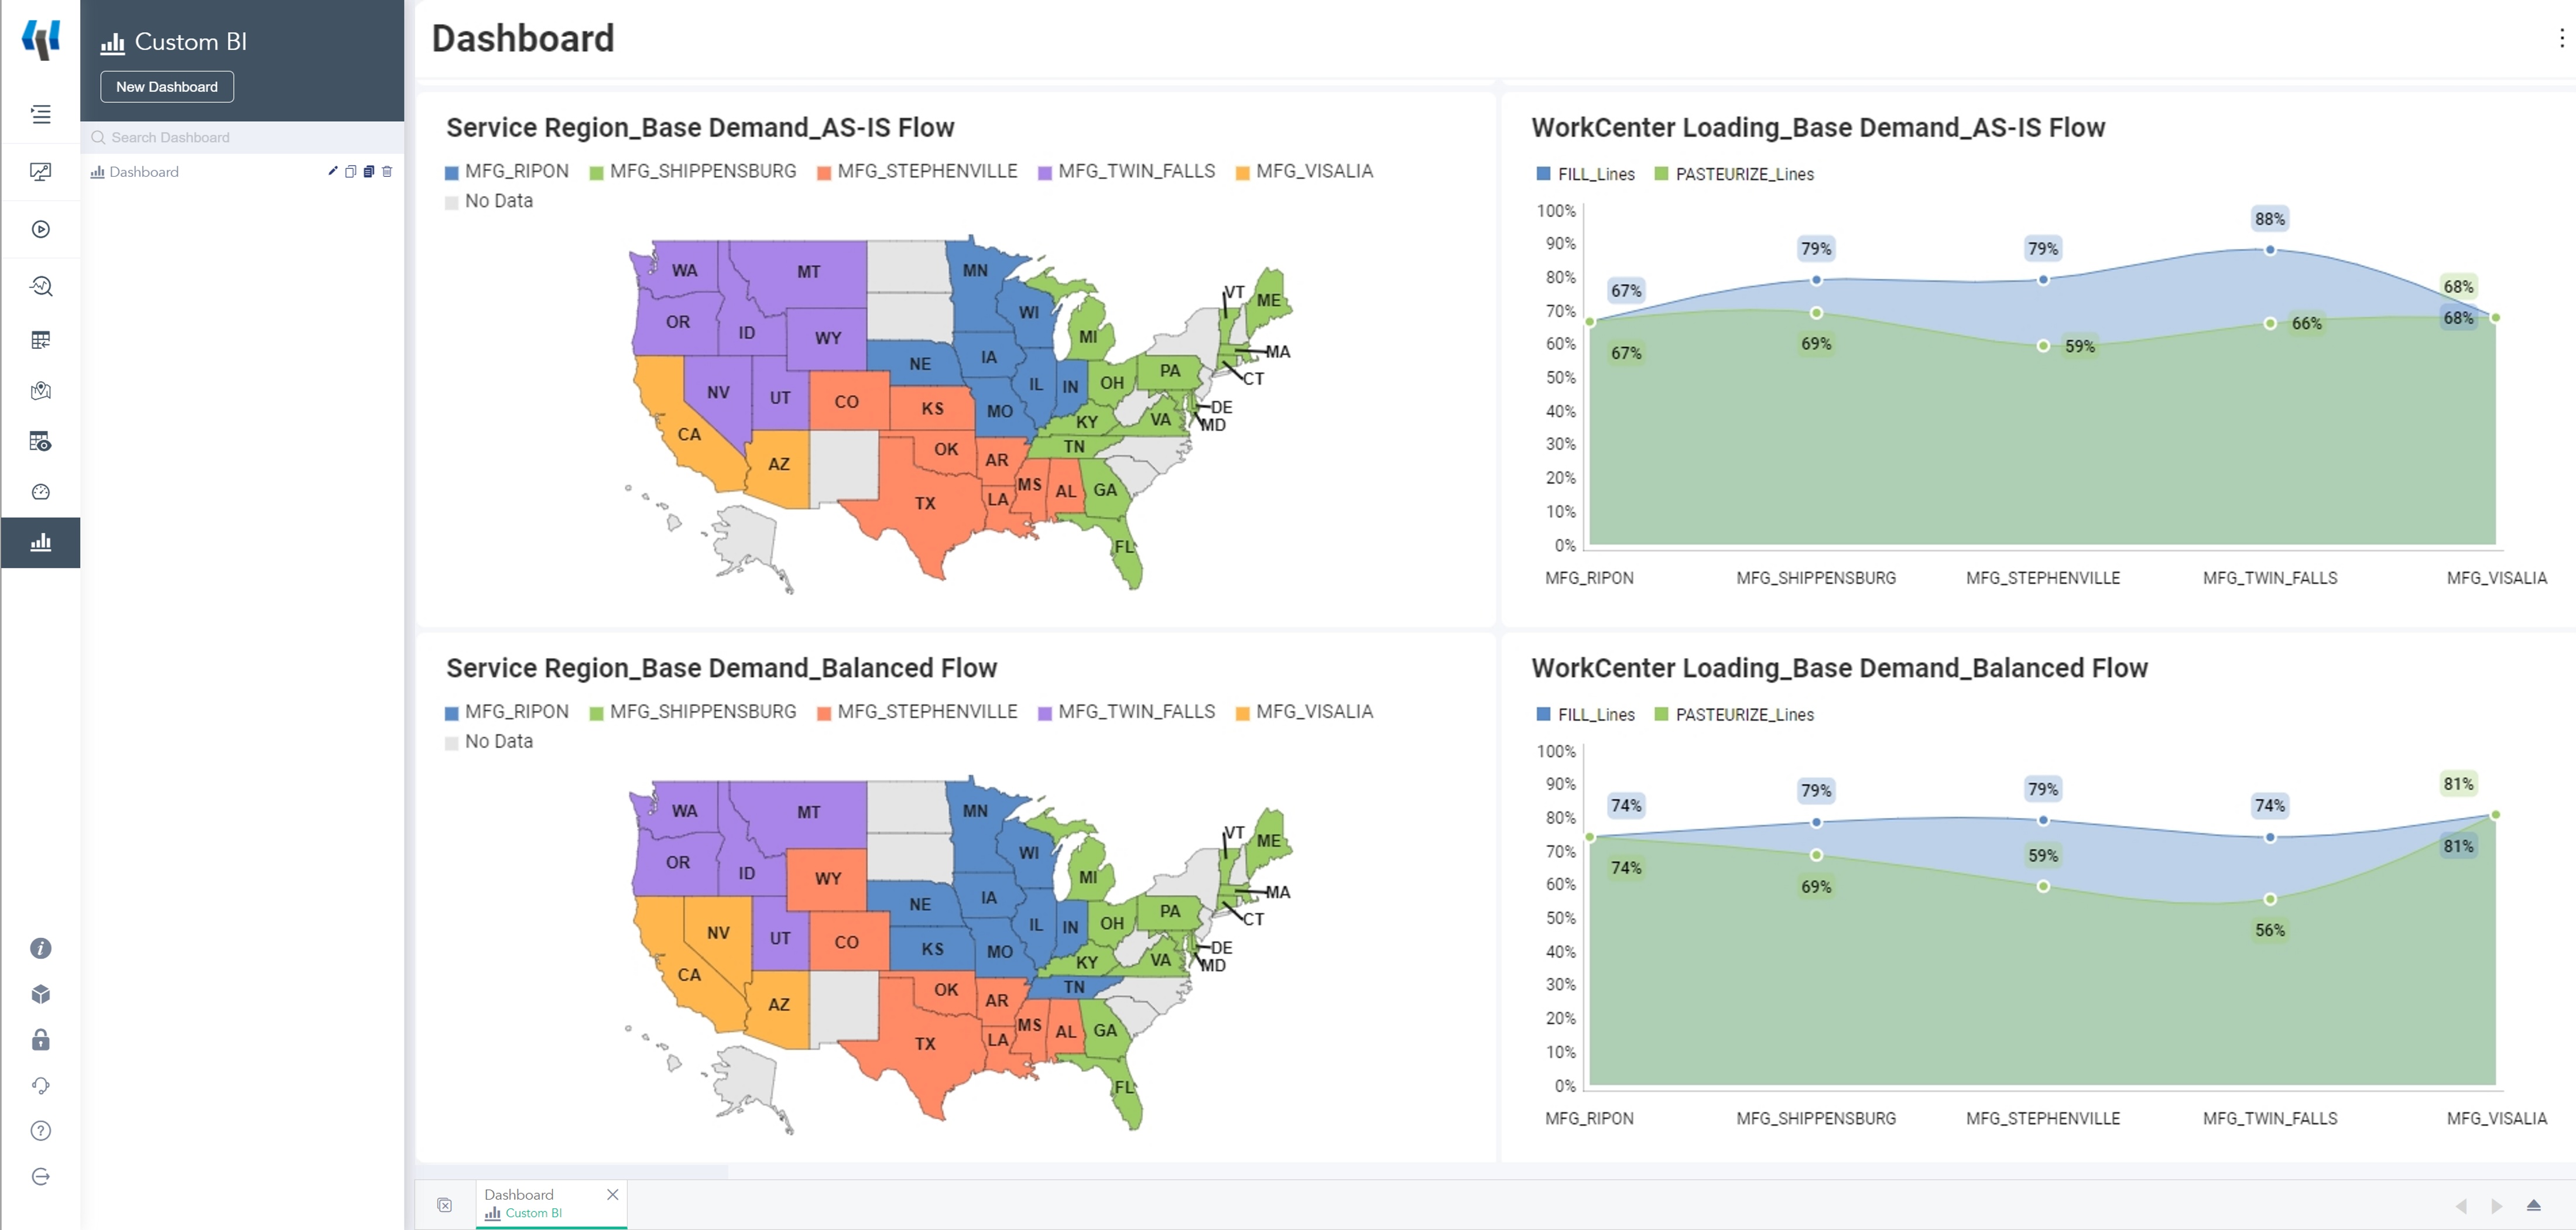Viewport: 2576px width, 1230px height.
Task: Select the visualizations icon in sidebar
Action: 41,542
